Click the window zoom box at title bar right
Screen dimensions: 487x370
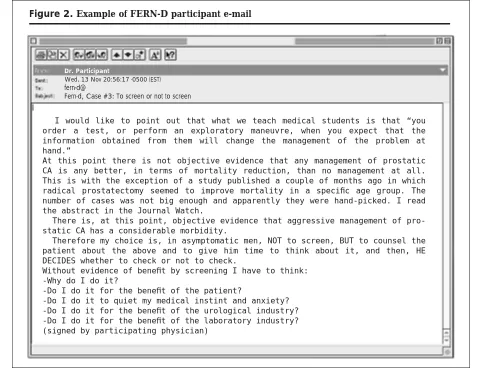click(x=439, y=41)
